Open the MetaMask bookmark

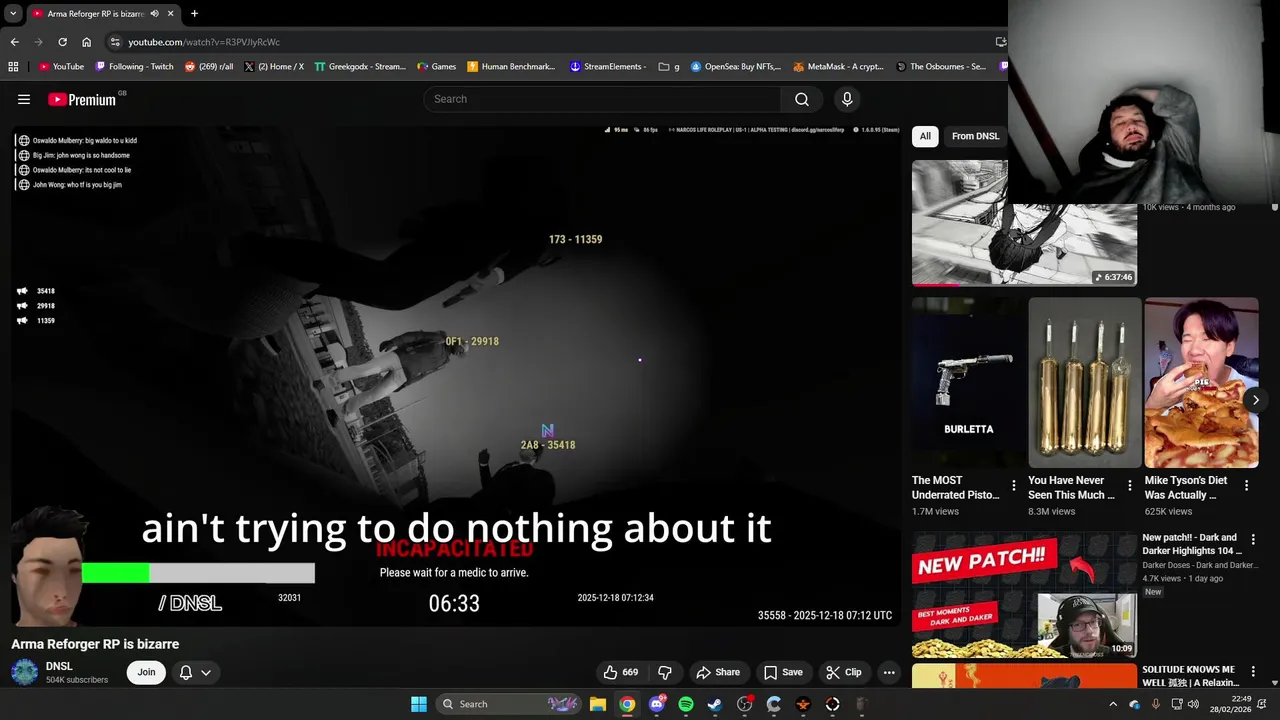838,67
